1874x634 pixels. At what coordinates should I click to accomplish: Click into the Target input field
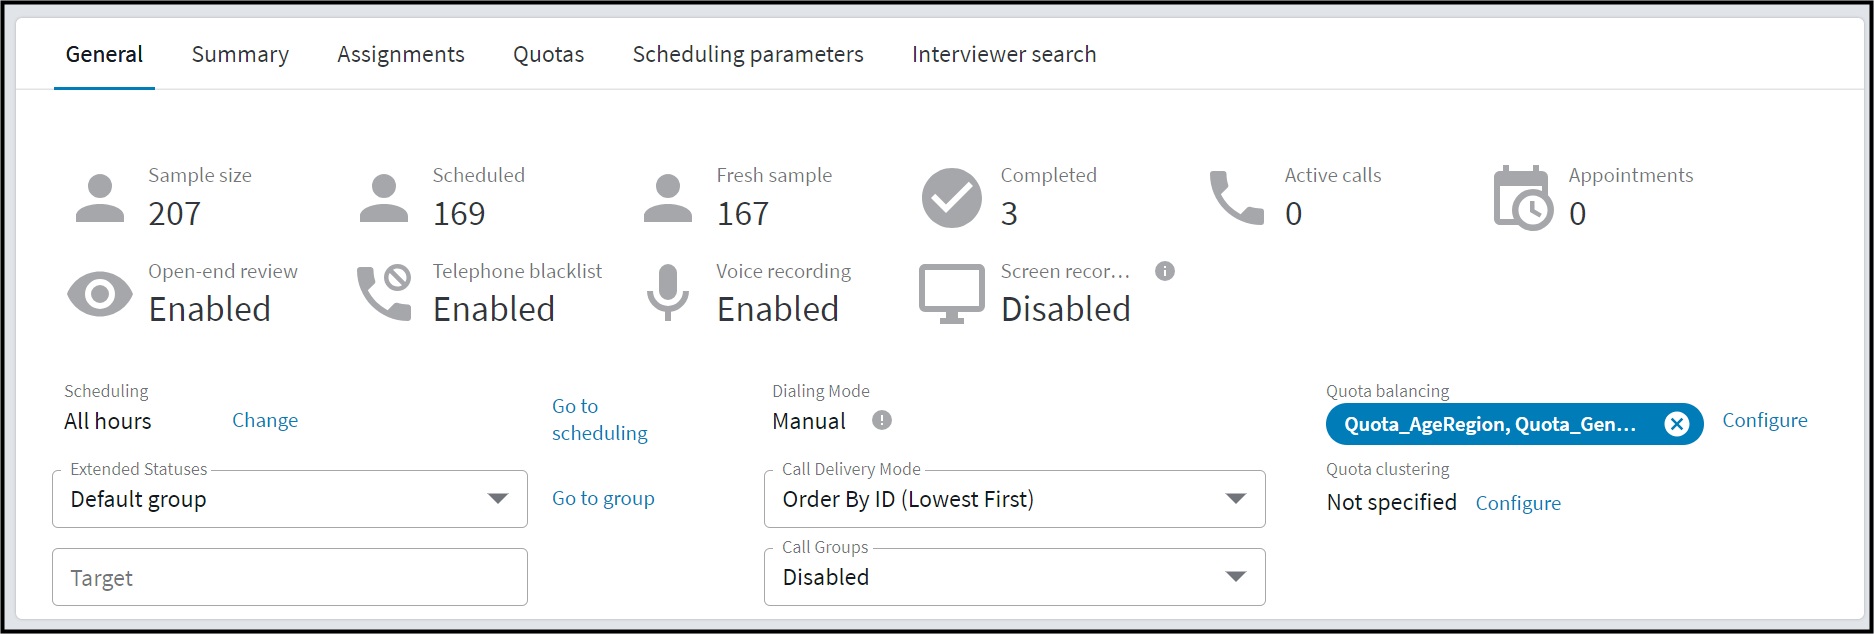click(x=290, y=577)
